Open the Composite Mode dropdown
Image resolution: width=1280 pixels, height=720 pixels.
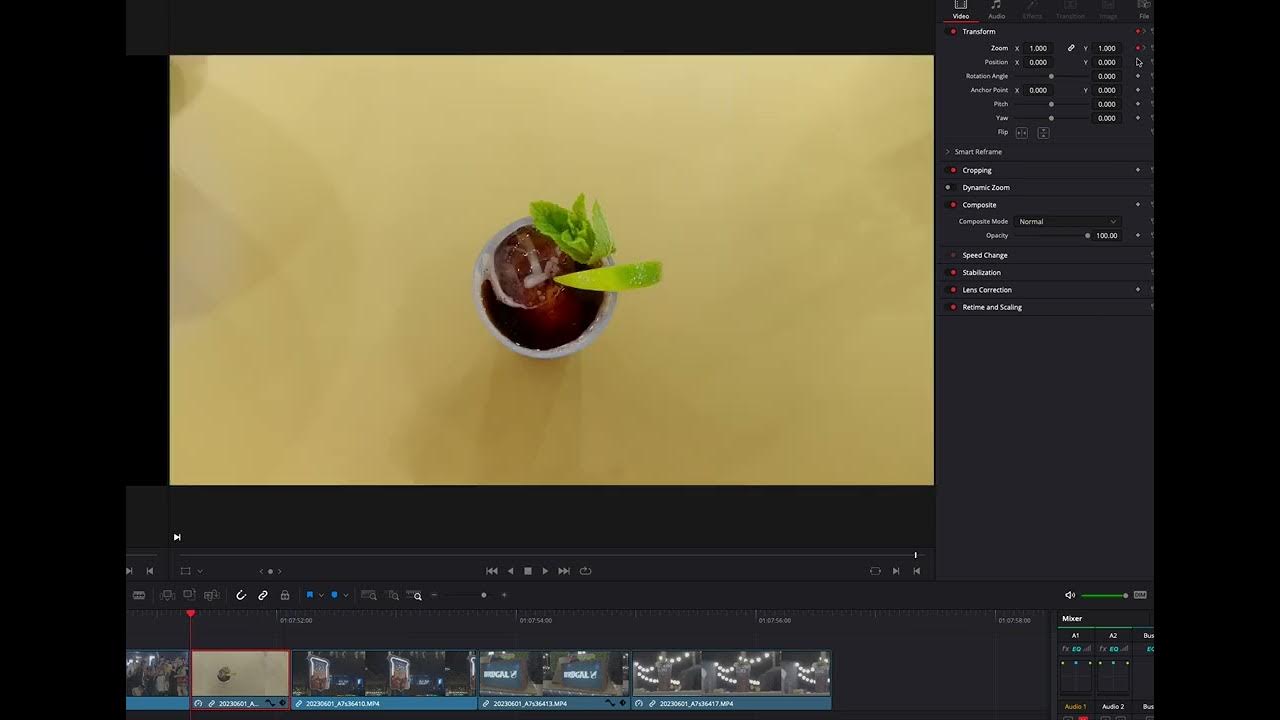coord(1066,221)
